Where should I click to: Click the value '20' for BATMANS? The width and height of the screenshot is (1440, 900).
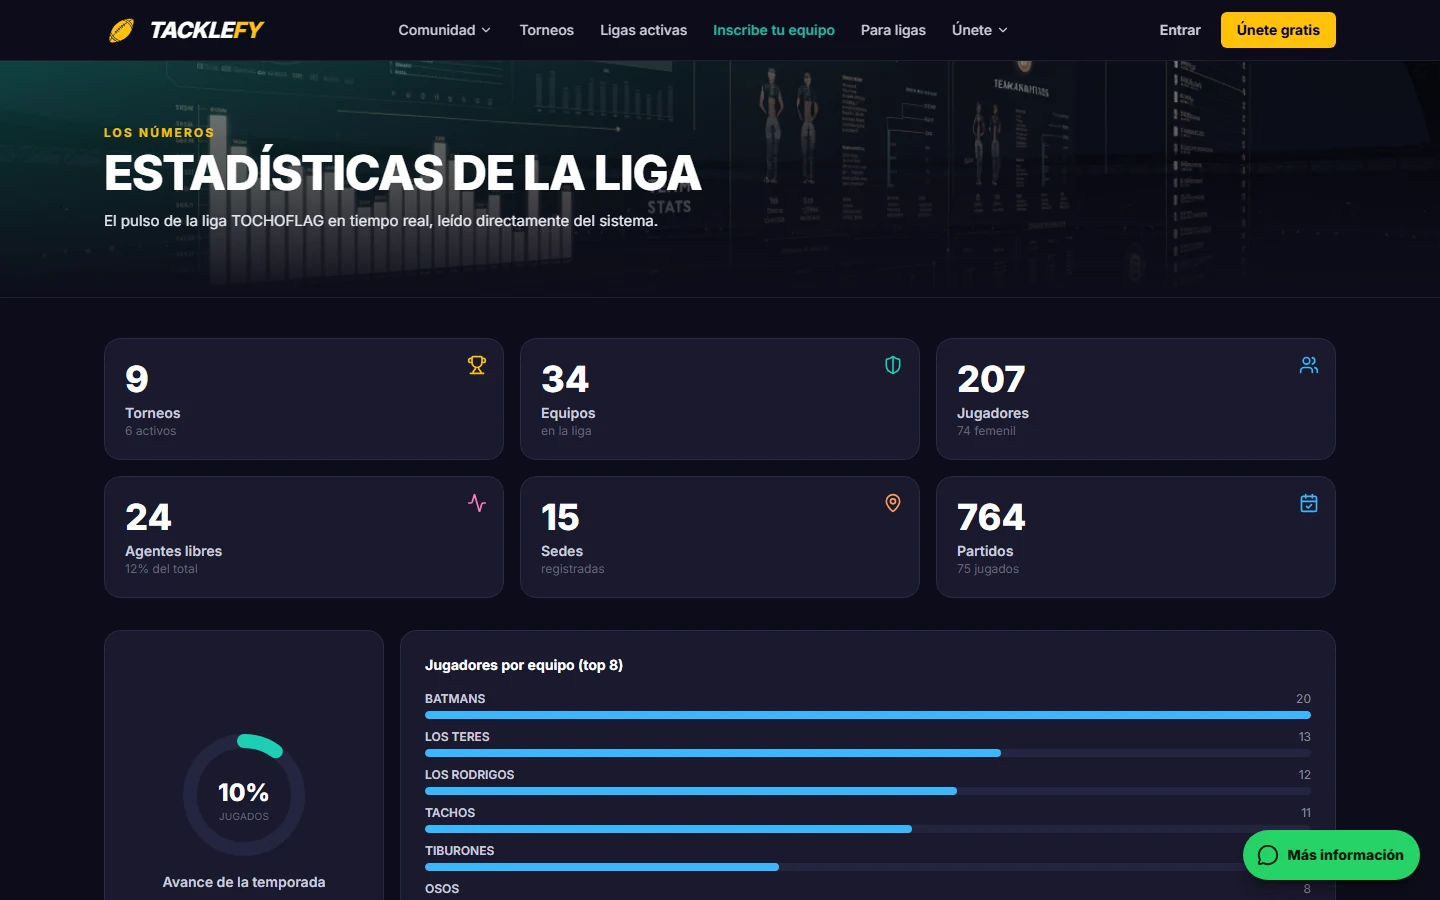click(1303, 699)
